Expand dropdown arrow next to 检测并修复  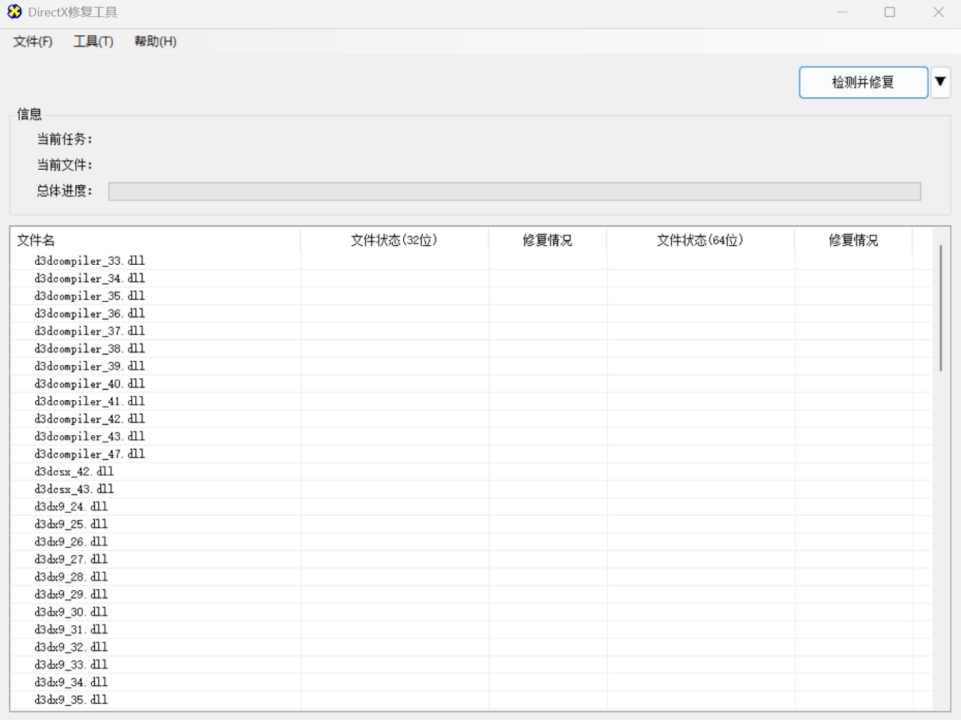tap(940, 82)
